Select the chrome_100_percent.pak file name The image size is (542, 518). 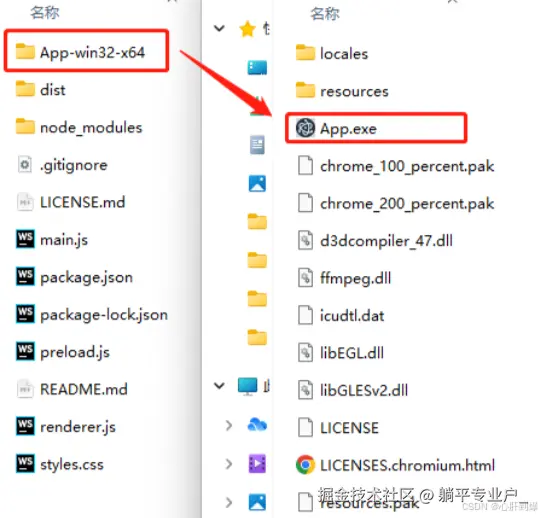(407, 167)
